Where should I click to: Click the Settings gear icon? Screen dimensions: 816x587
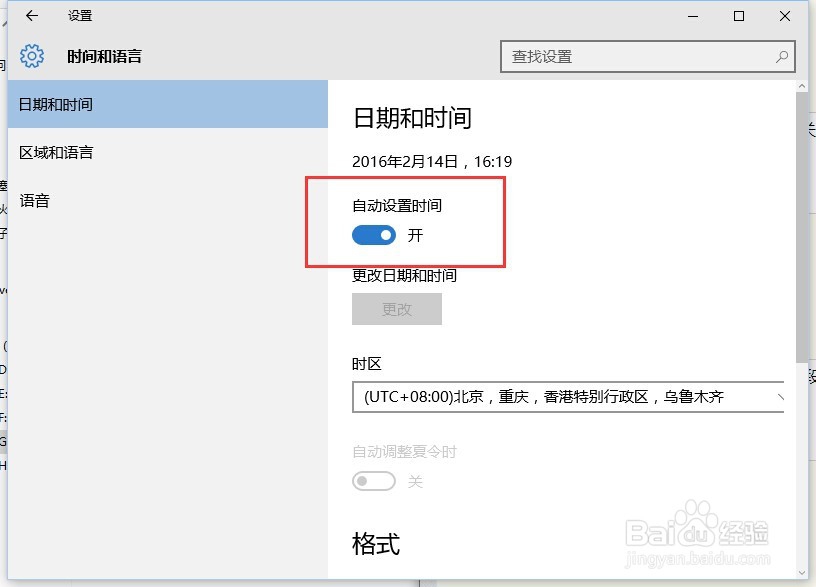click(32, 55)
